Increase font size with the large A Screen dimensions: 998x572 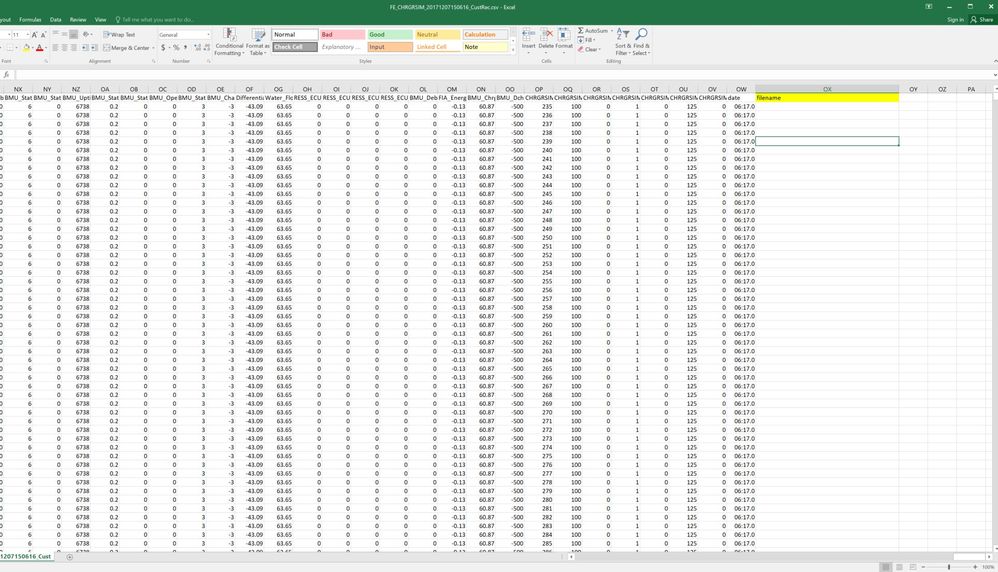click(34, 35)
